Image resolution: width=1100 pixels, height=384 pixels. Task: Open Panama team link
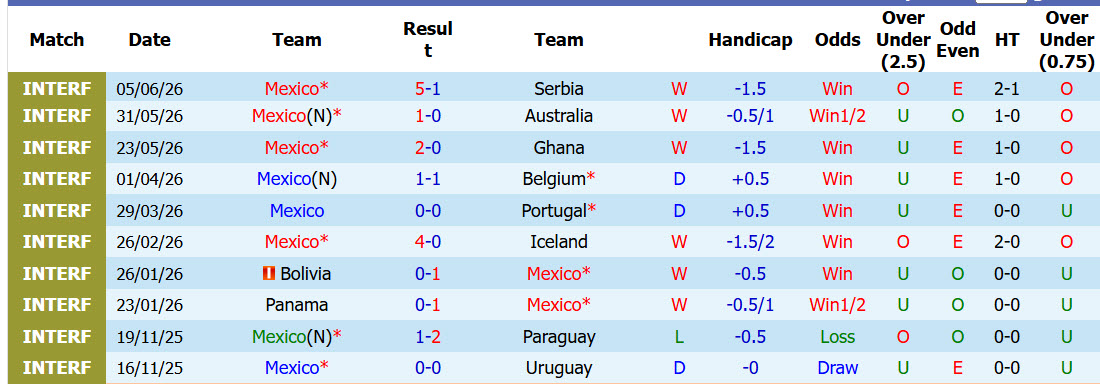[x=297, y=305]
